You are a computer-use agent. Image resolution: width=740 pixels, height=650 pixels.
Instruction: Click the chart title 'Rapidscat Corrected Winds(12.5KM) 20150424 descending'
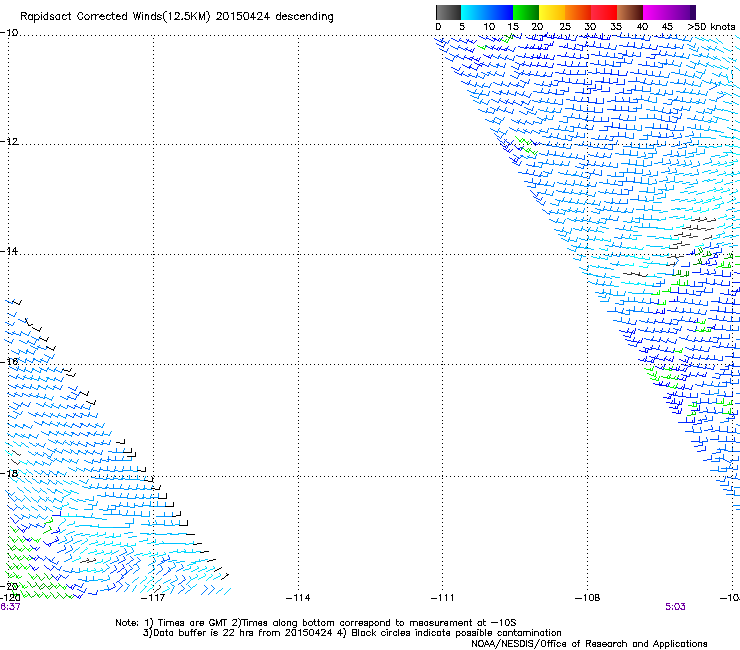point(177,16)
